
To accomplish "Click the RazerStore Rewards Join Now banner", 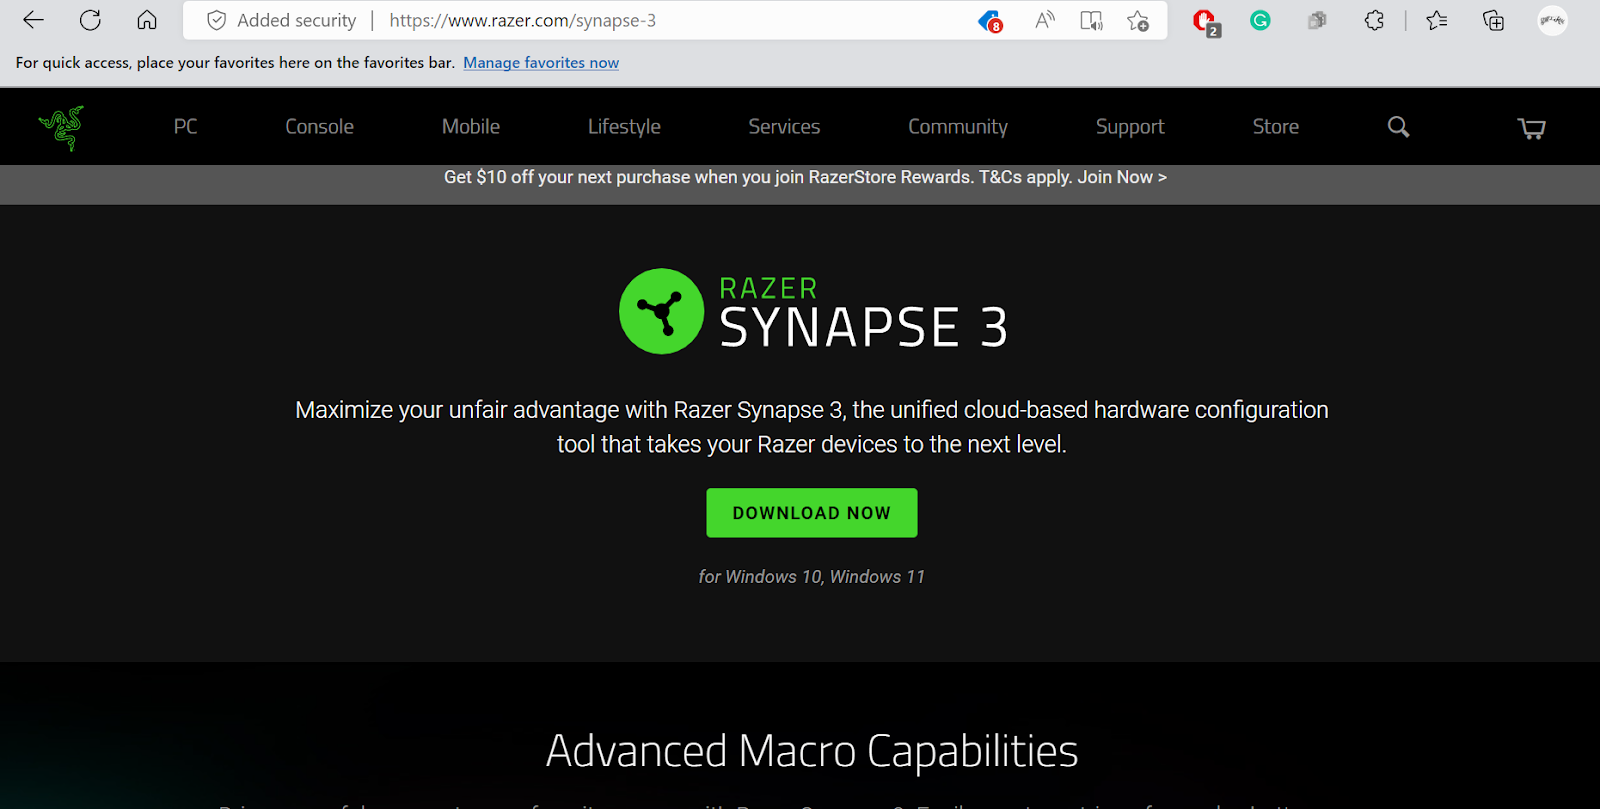I will pyautogui.click(x=805, y=177).
